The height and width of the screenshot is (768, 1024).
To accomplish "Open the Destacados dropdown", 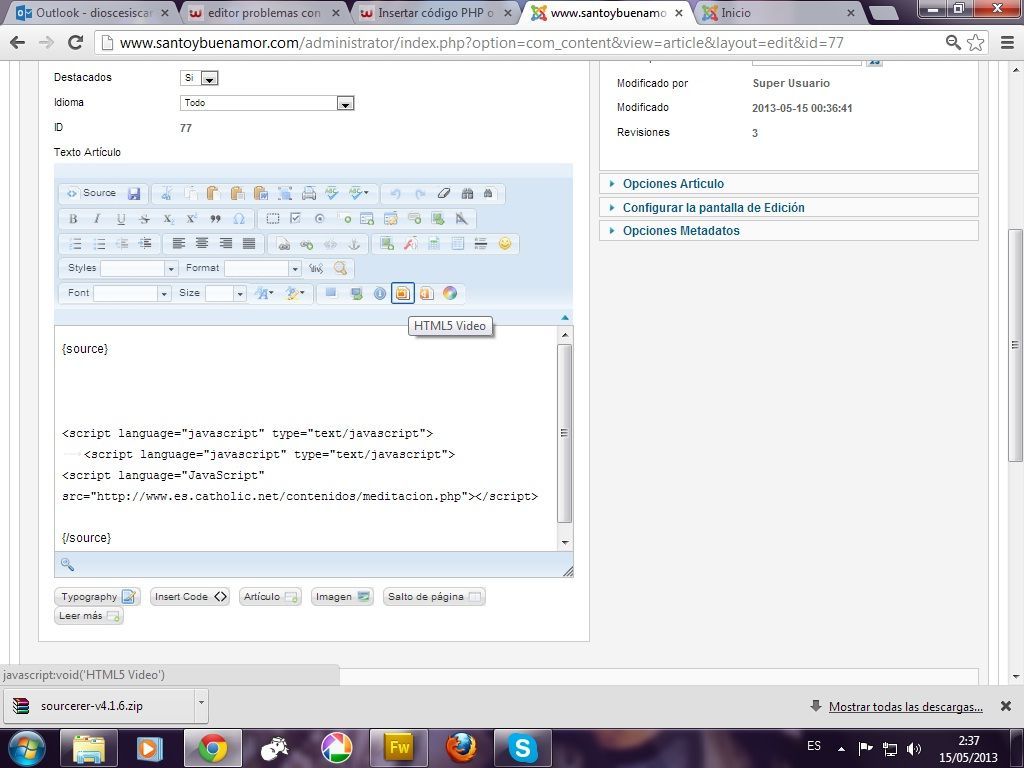I will [x=199, y=78].
